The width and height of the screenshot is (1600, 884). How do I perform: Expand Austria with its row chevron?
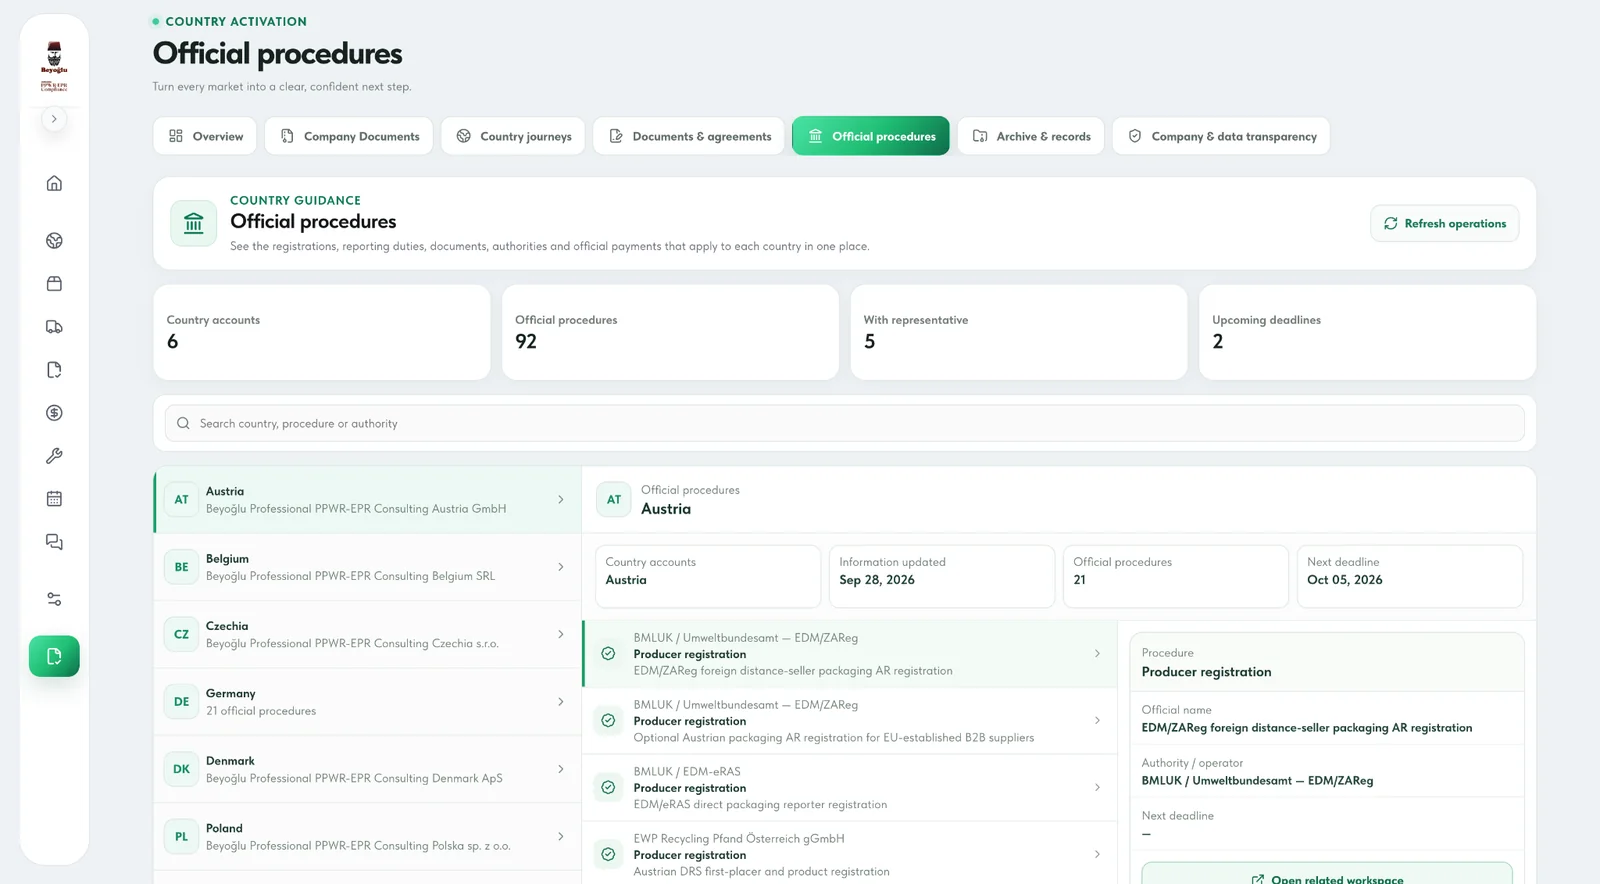coord(560,500)
